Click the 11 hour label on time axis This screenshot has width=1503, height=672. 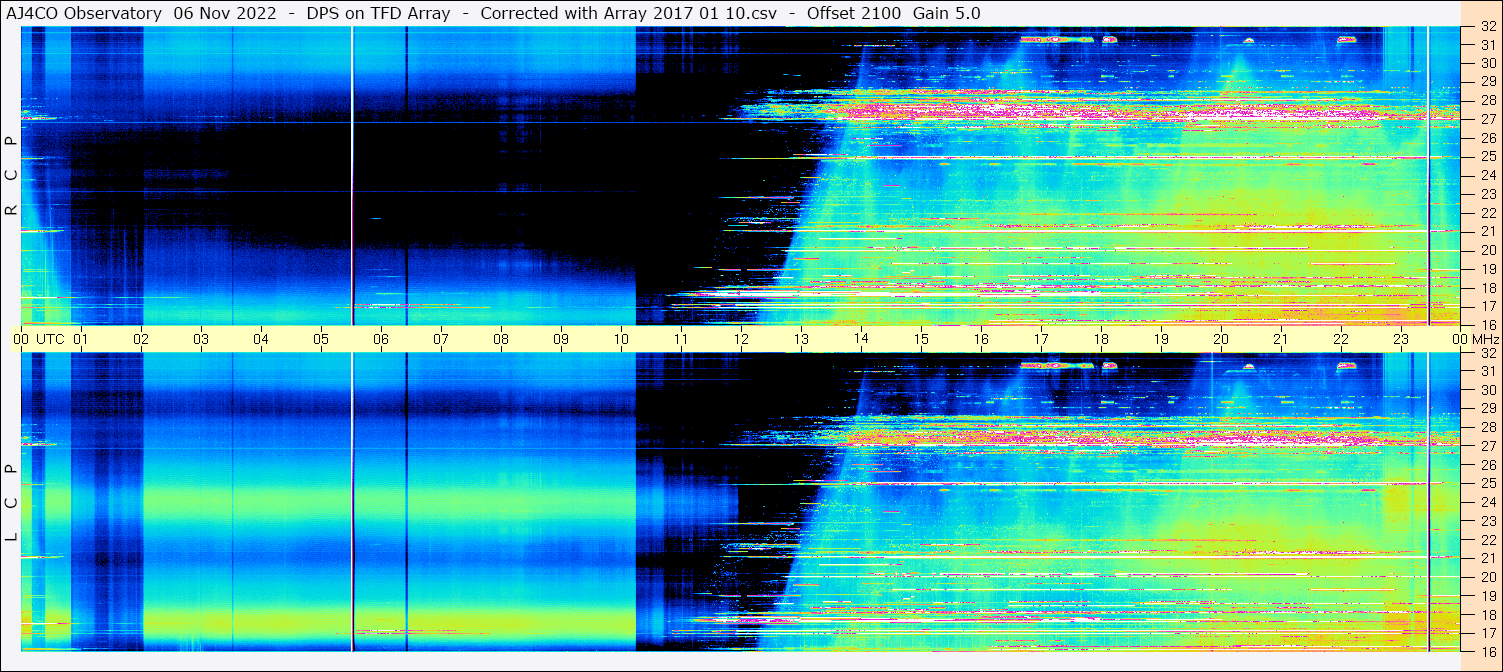[x=681, y=339]
